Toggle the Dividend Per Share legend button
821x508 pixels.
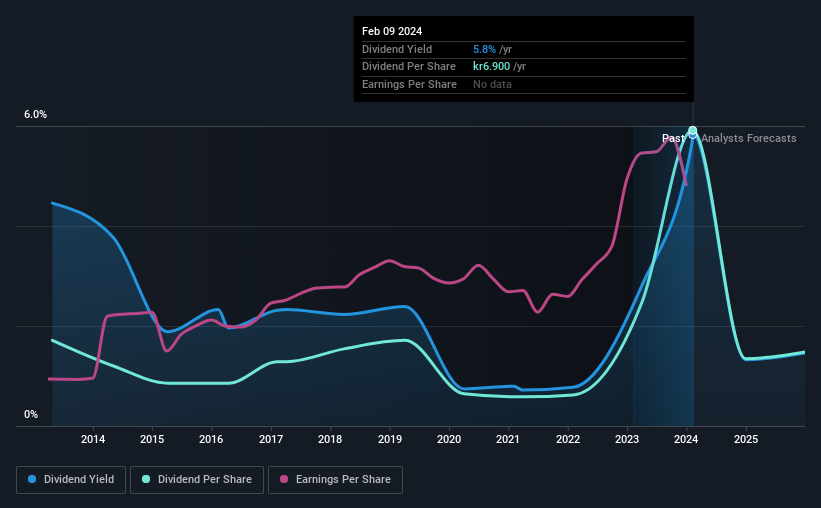pyautogui.click(x=197, y=480)
